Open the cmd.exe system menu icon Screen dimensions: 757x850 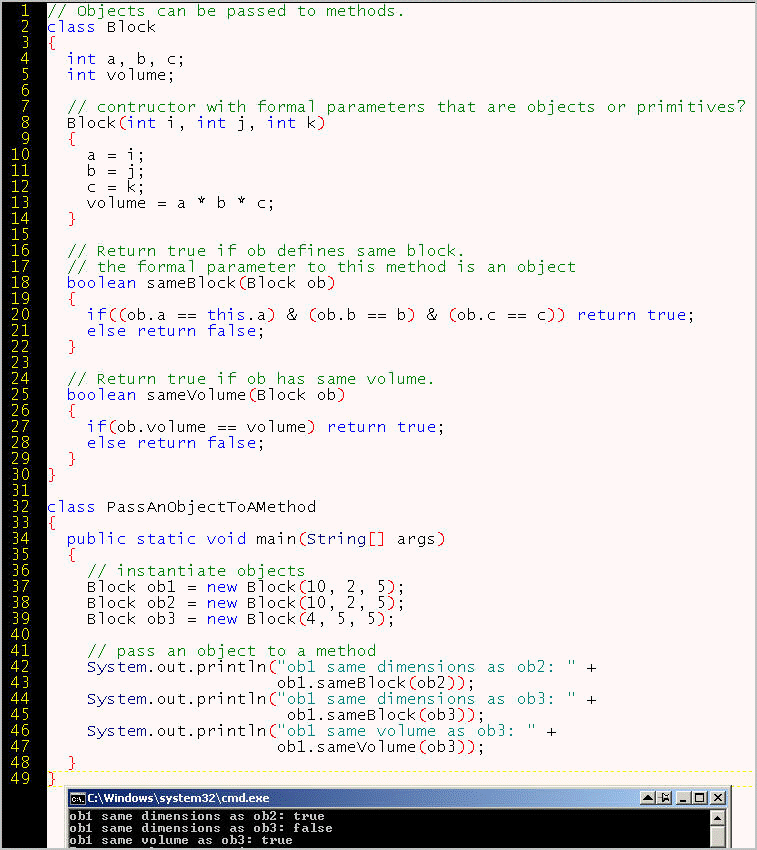[x=78, y=799]
